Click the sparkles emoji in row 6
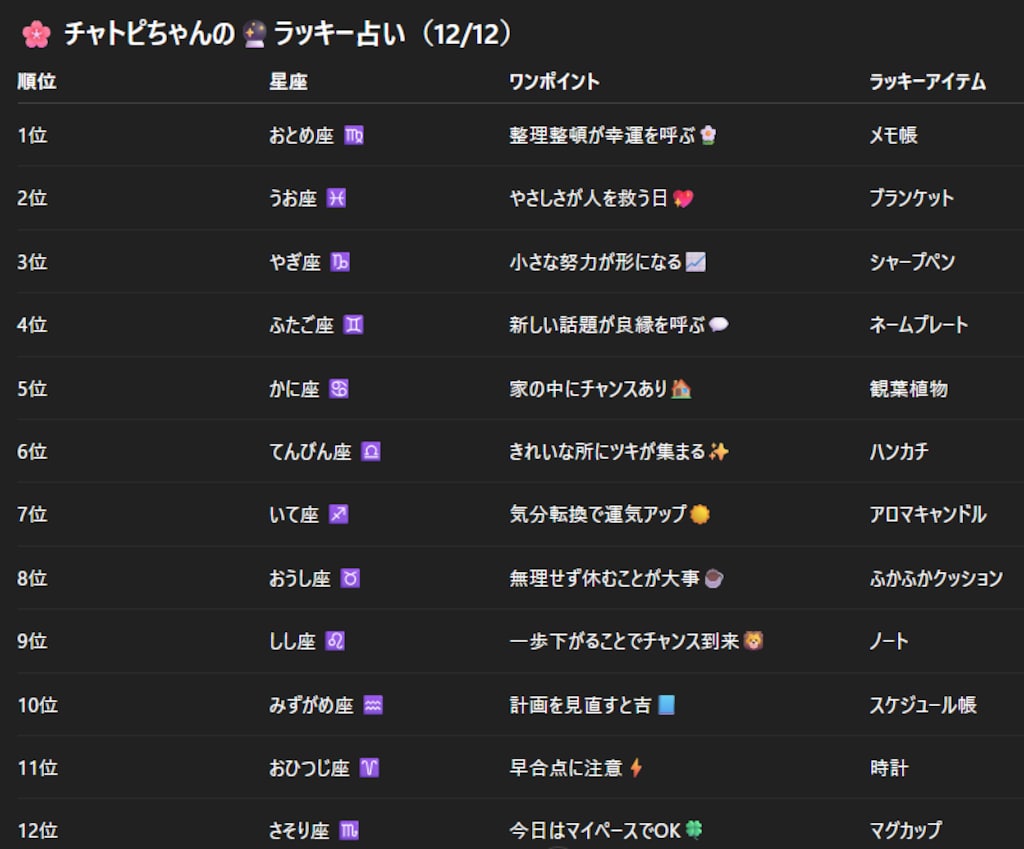 point(718,451)
